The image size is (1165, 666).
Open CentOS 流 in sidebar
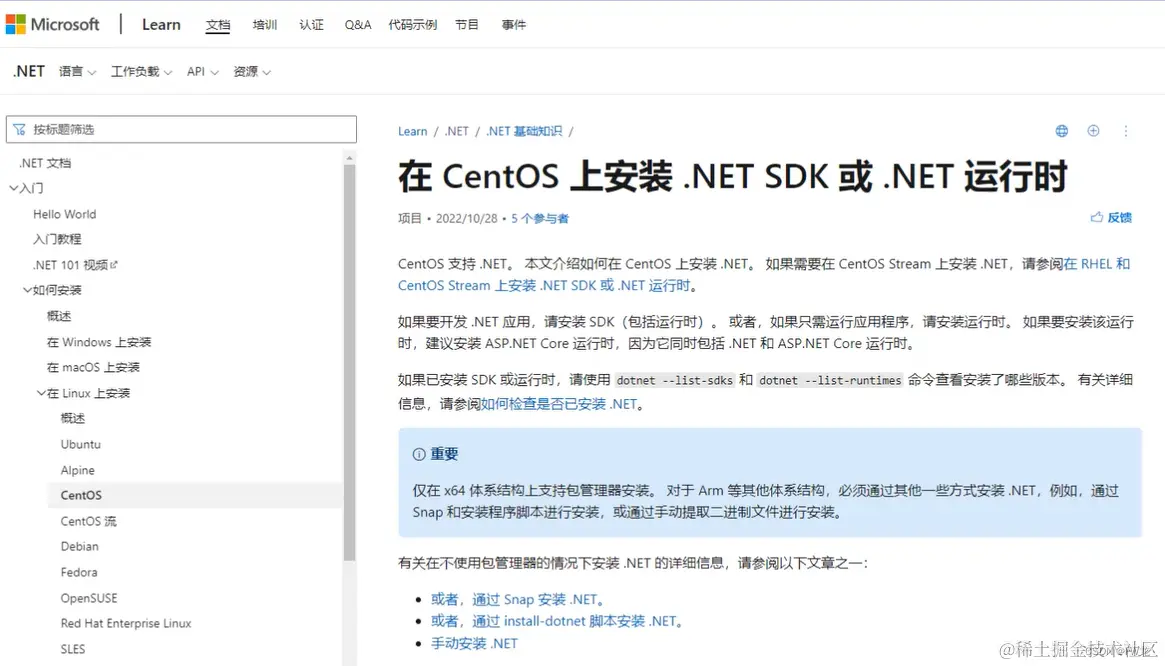(x=88, y=521)
